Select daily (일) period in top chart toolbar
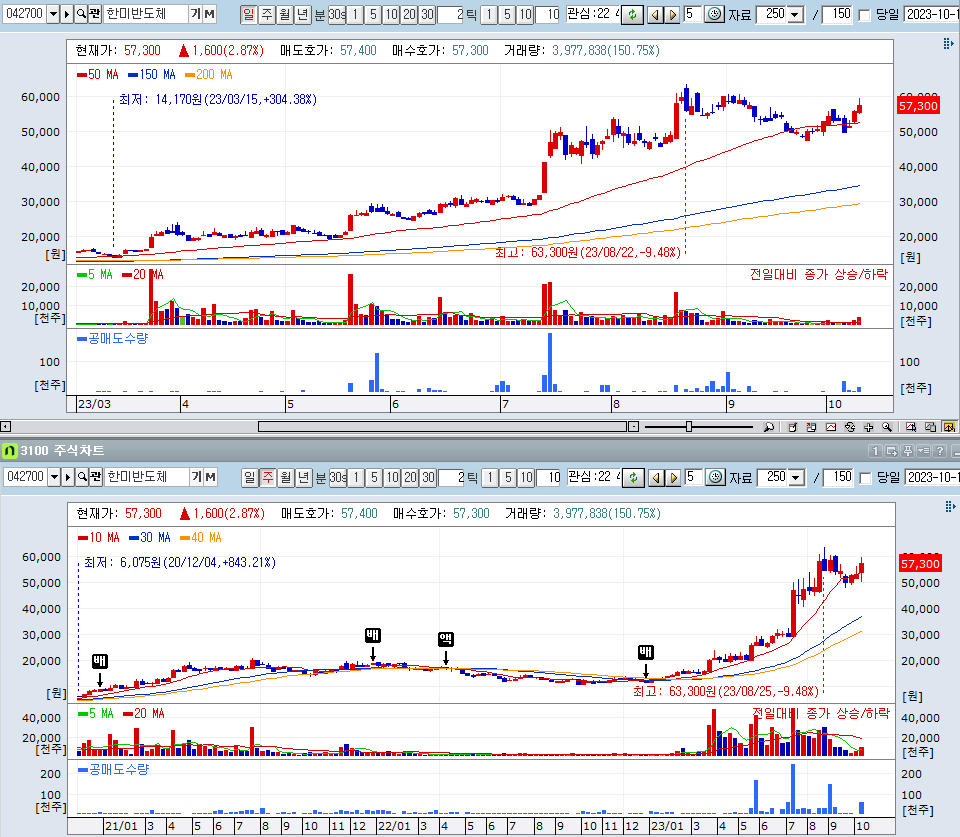The height and width of the screenshot is (837, 960). [x=248, y=14]
